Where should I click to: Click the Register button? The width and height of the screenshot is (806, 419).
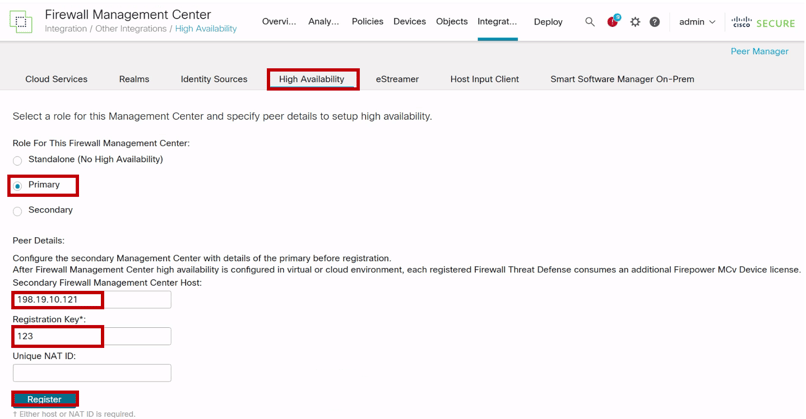[45, 399]
